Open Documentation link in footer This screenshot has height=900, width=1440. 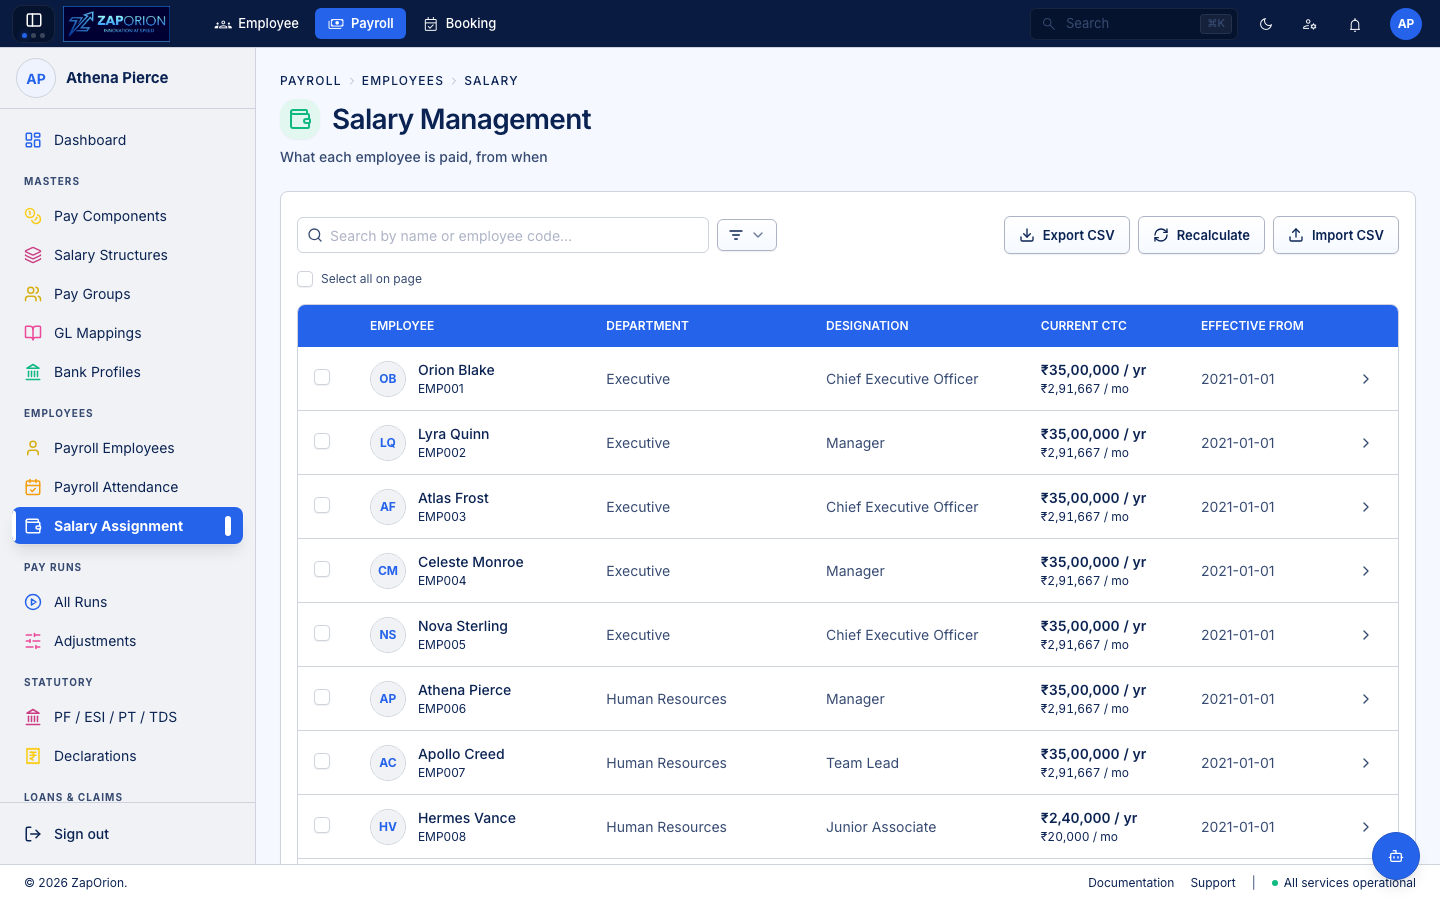coord(1131,883)
